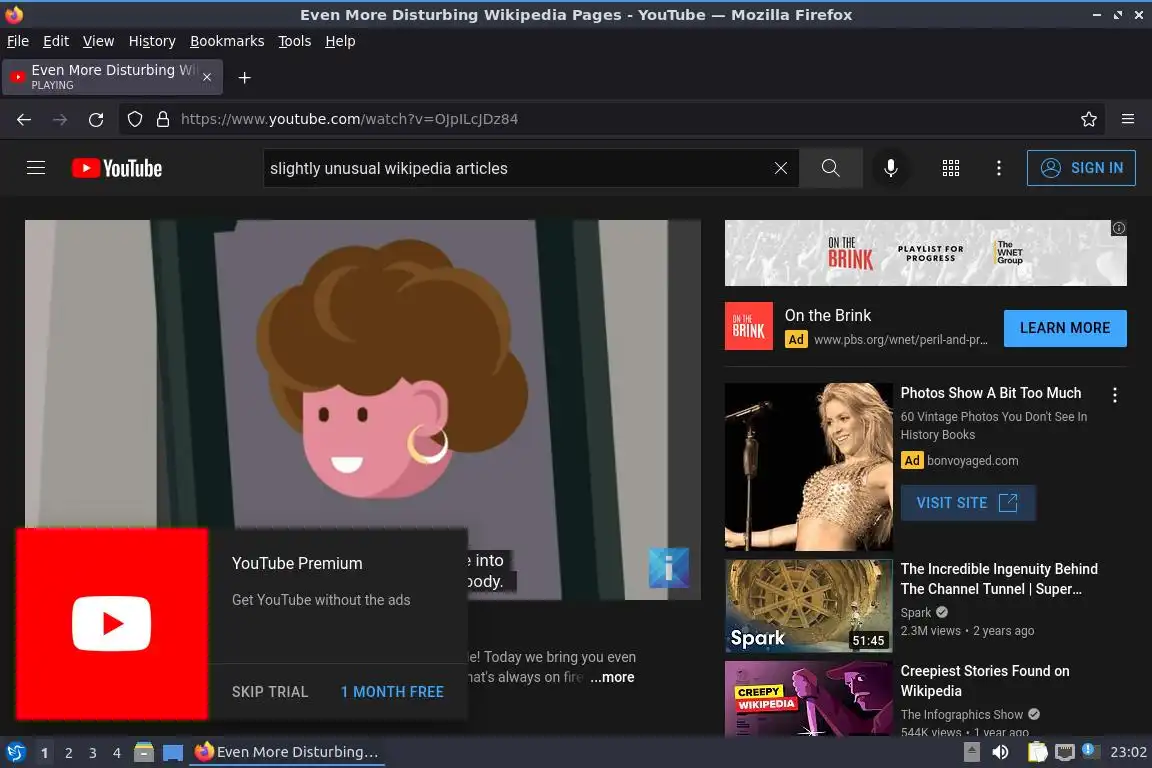Switch to workspace 2
The width and height of the screenshot is (1152, 768).
[68, 753]
